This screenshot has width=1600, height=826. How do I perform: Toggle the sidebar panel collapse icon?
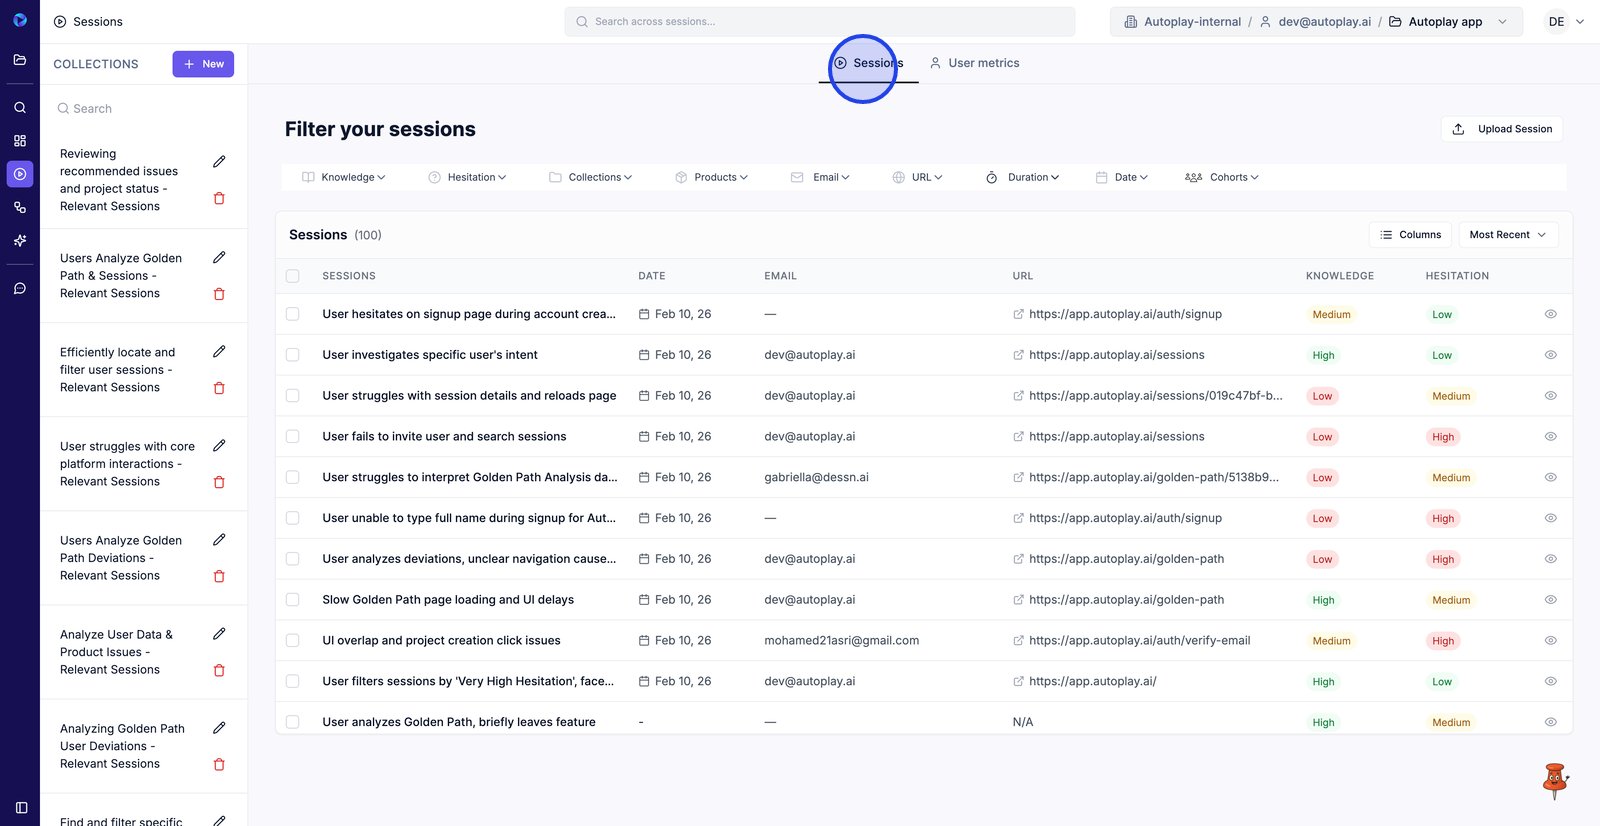click(21, 807)
